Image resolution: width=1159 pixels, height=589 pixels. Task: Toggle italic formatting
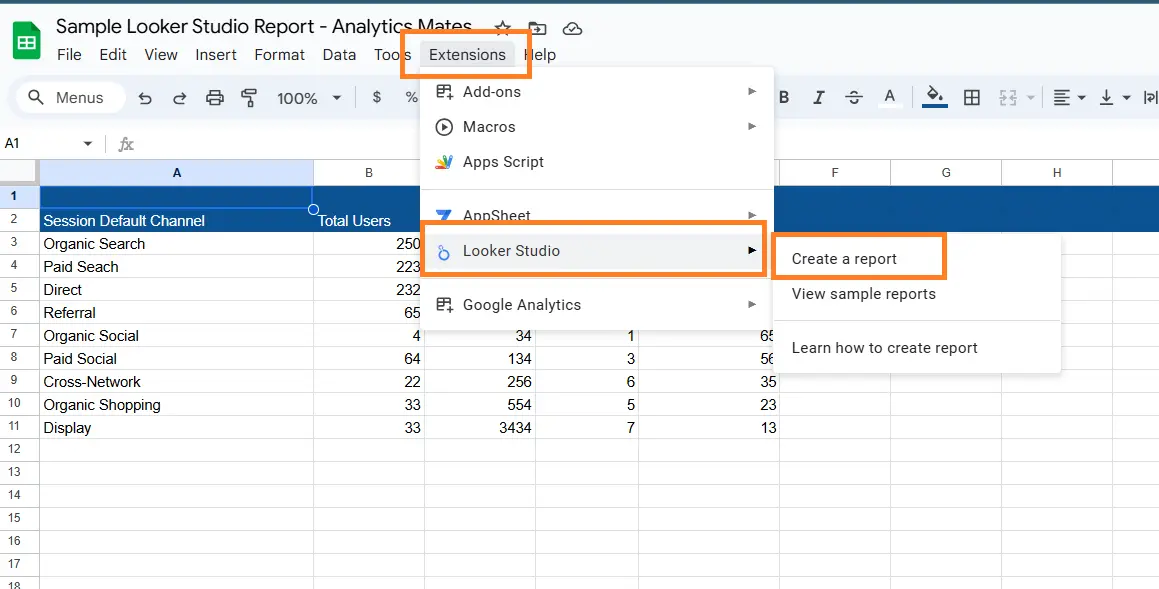click(x=819, y=98)
